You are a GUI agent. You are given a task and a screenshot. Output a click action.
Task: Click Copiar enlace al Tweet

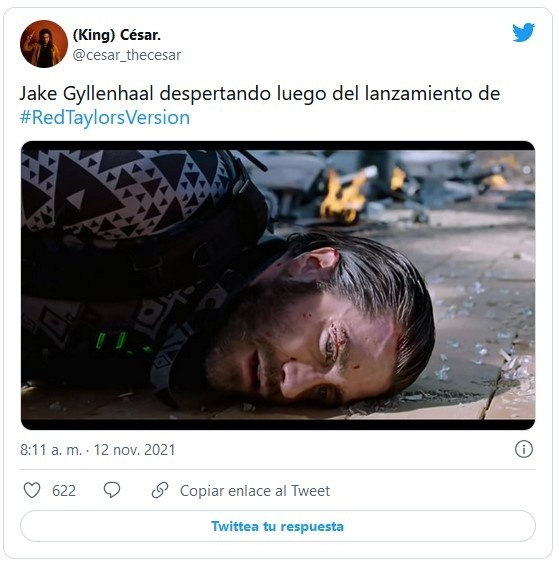(255, 491)
